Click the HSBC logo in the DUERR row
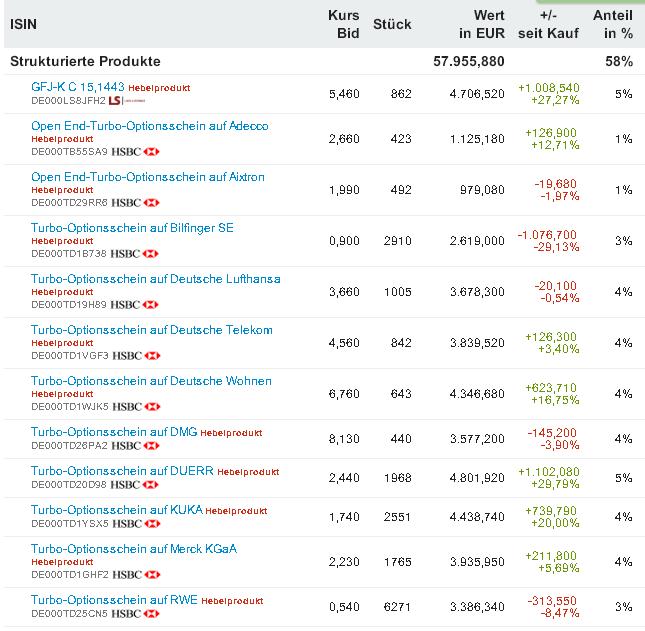645x631 pixels. 136,484
